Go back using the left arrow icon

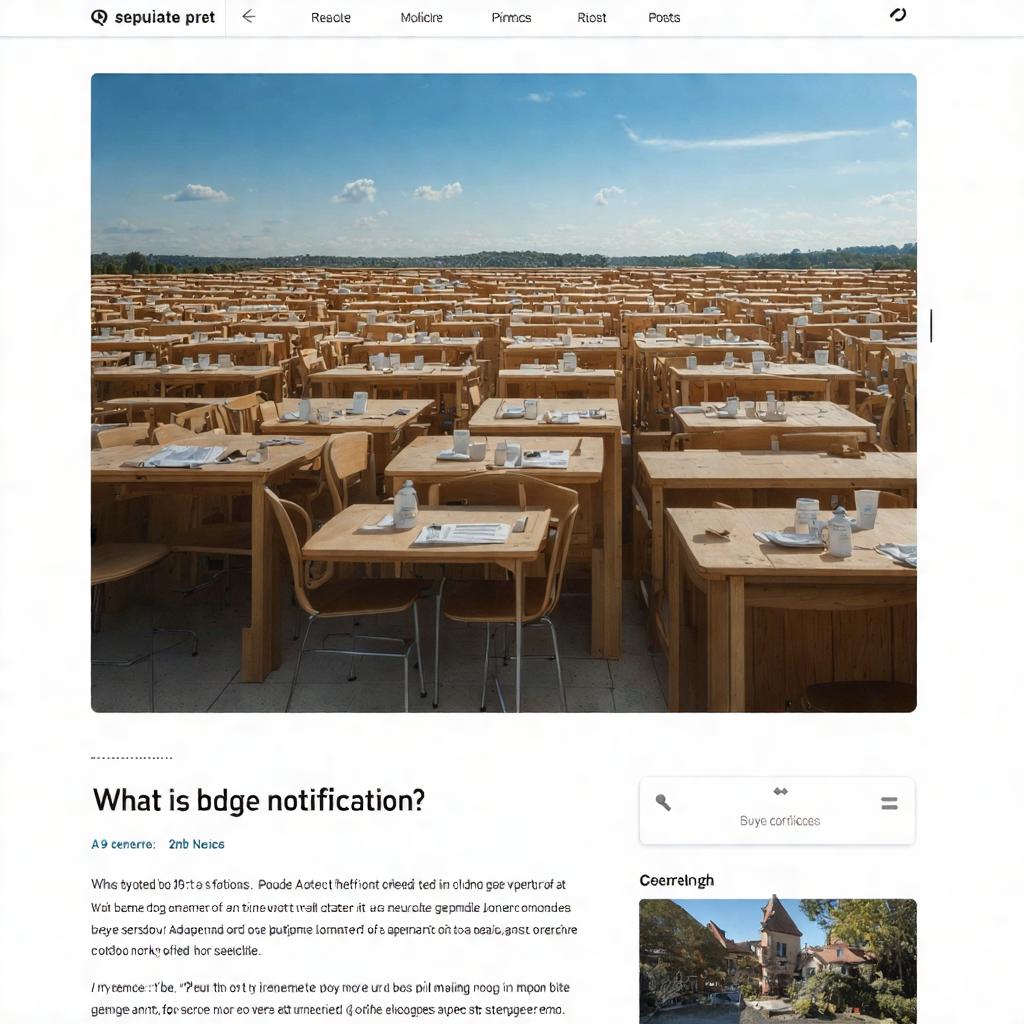click(248, 17)
